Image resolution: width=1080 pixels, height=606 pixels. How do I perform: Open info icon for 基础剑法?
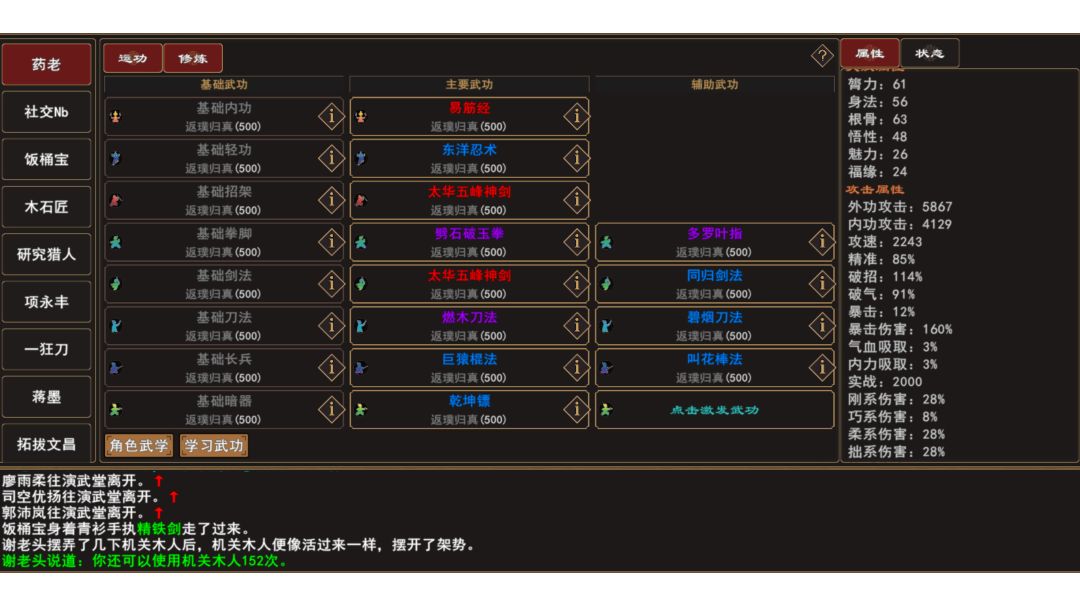tap(331, 284)
